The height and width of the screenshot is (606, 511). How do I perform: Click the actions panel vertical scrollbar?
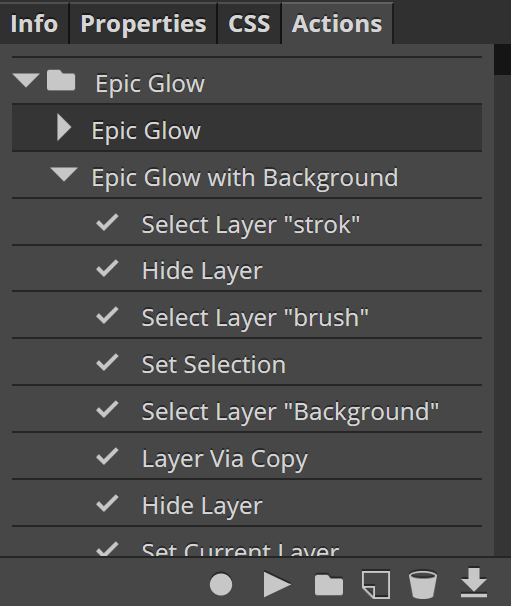(502, 300)
